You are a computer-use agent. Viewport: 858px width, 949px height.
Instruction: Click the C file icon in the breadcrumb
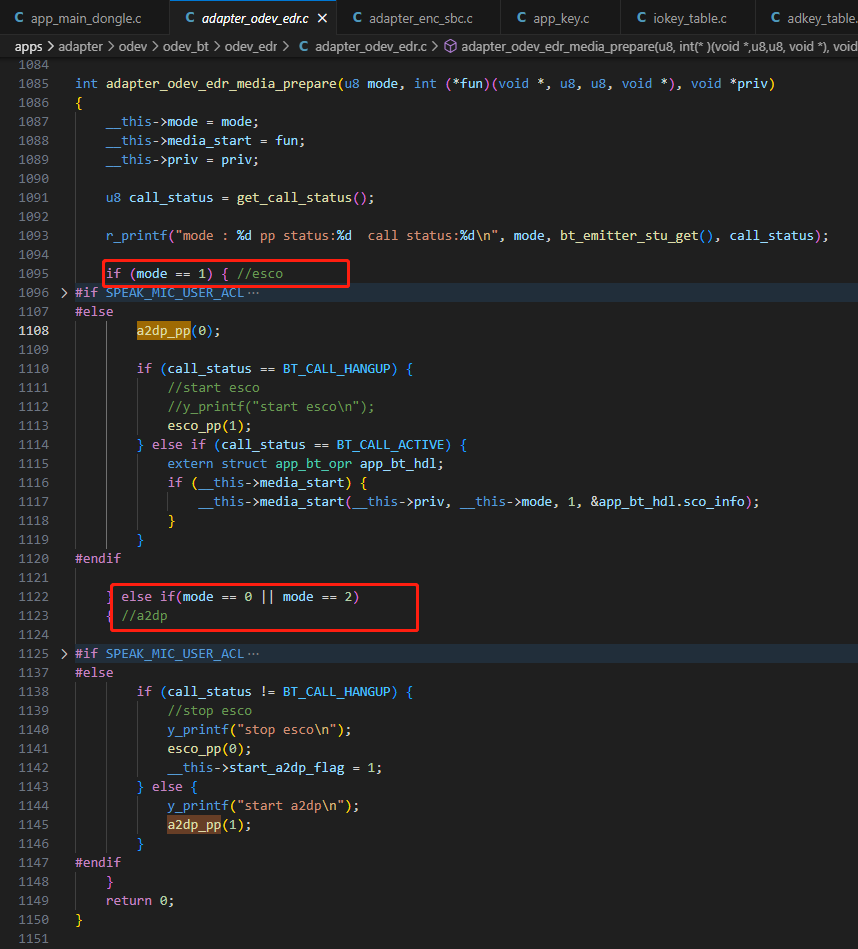tap(304, 46)
